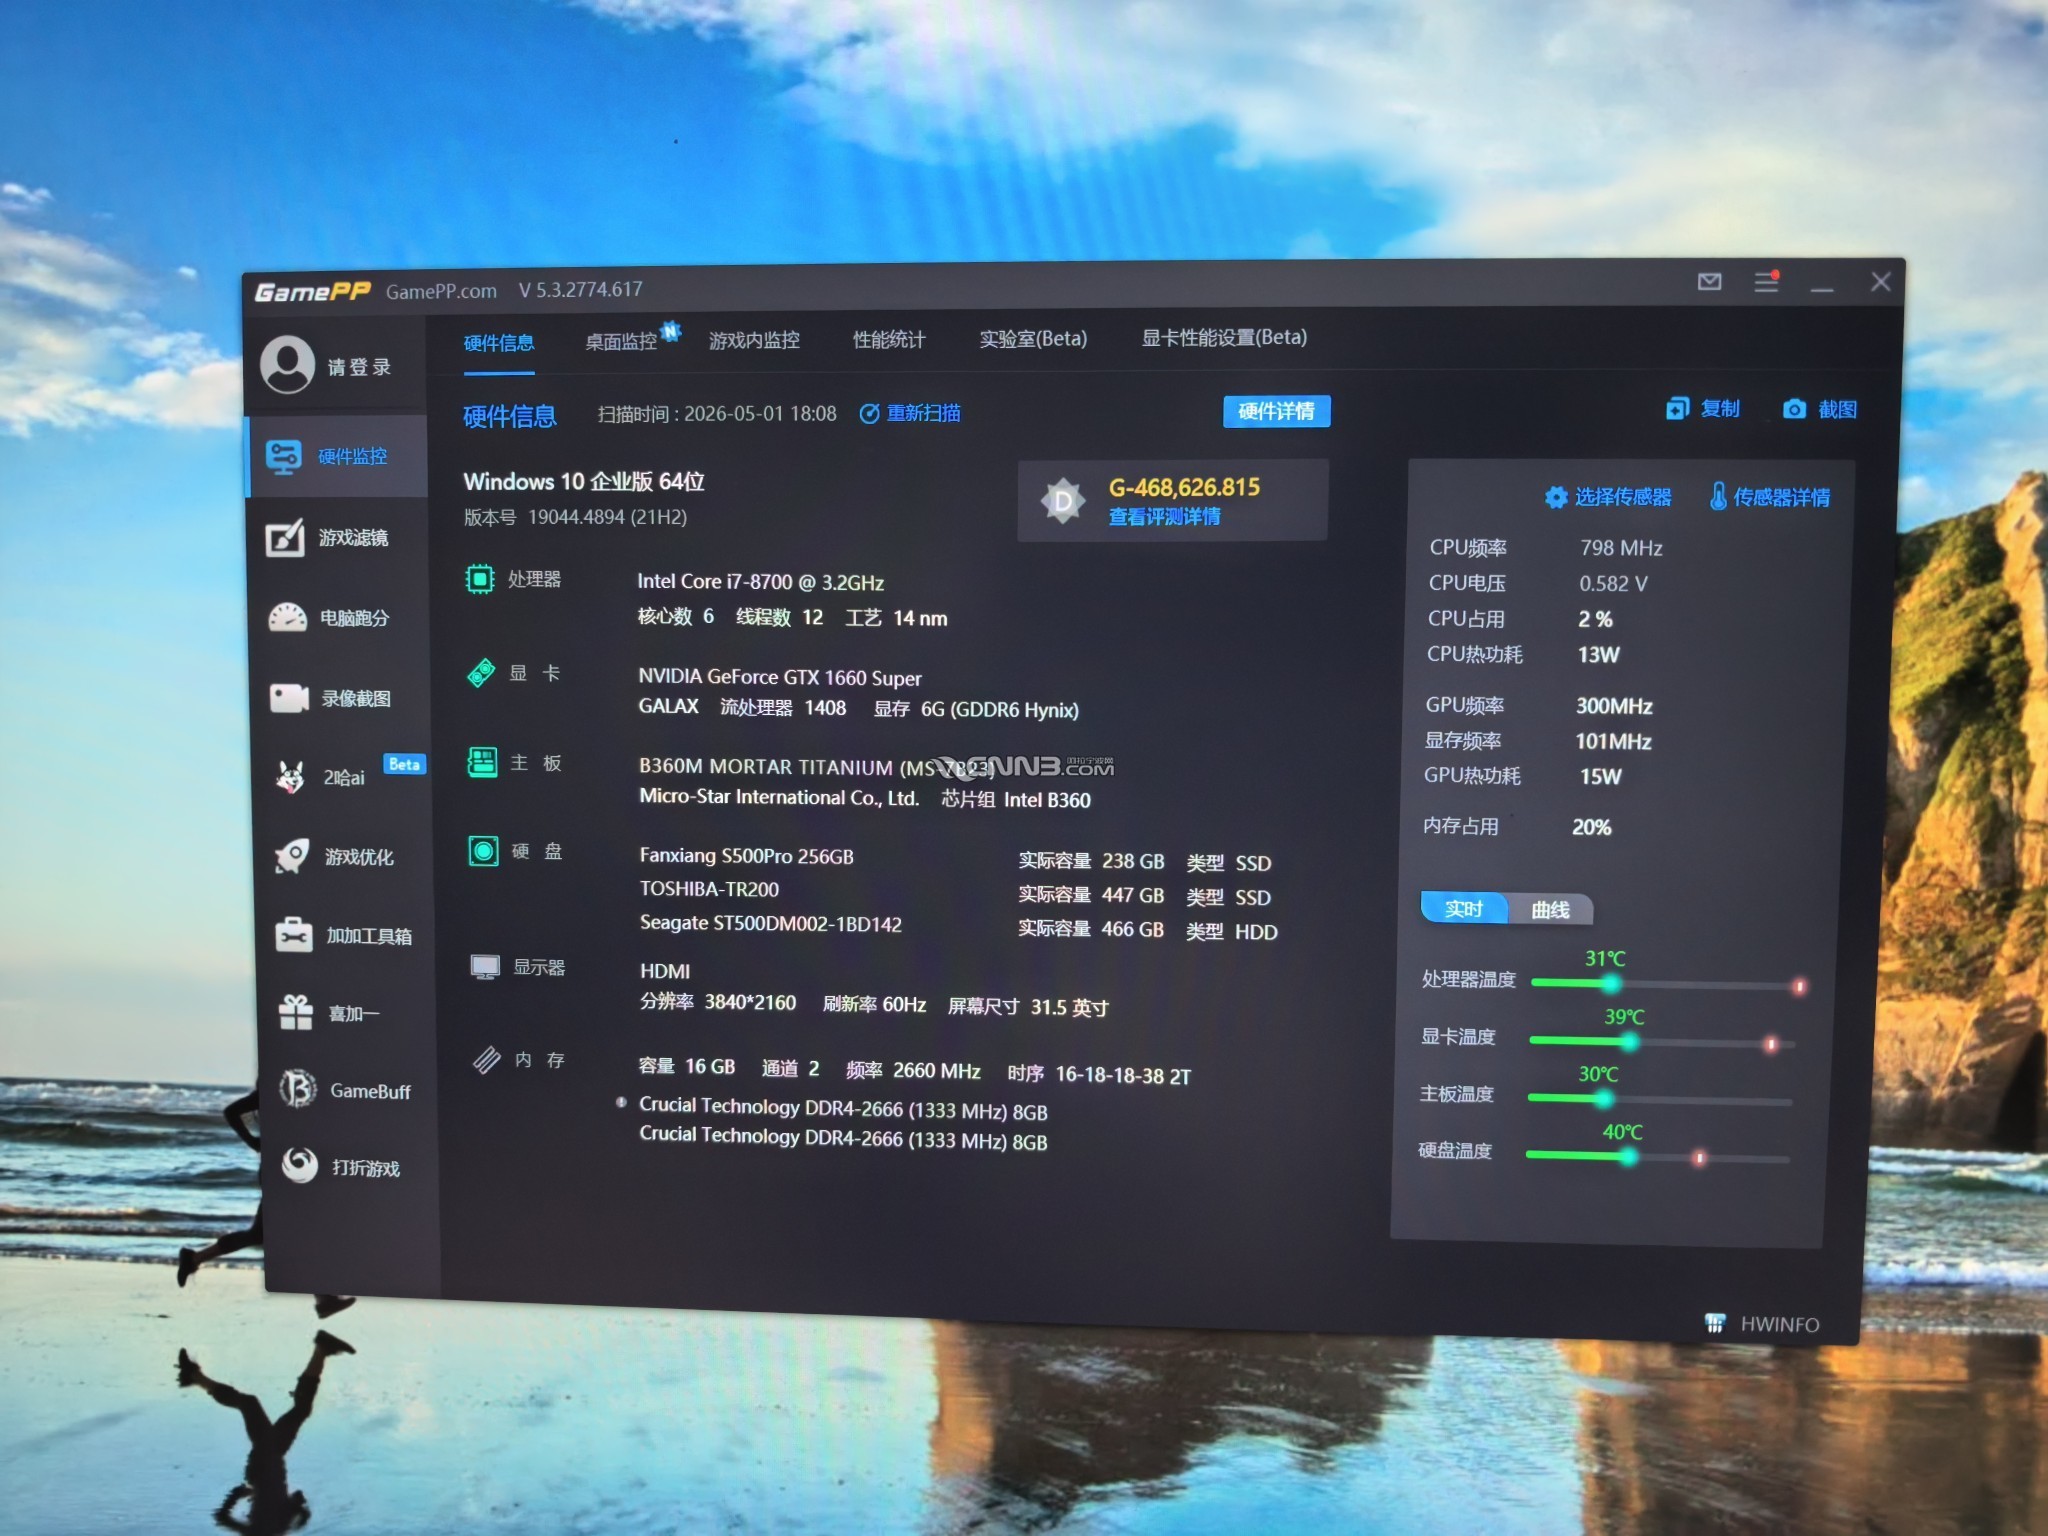Minimize the GamePP window
The width and height of the screenshot is (2048, 1536).
1822,288
